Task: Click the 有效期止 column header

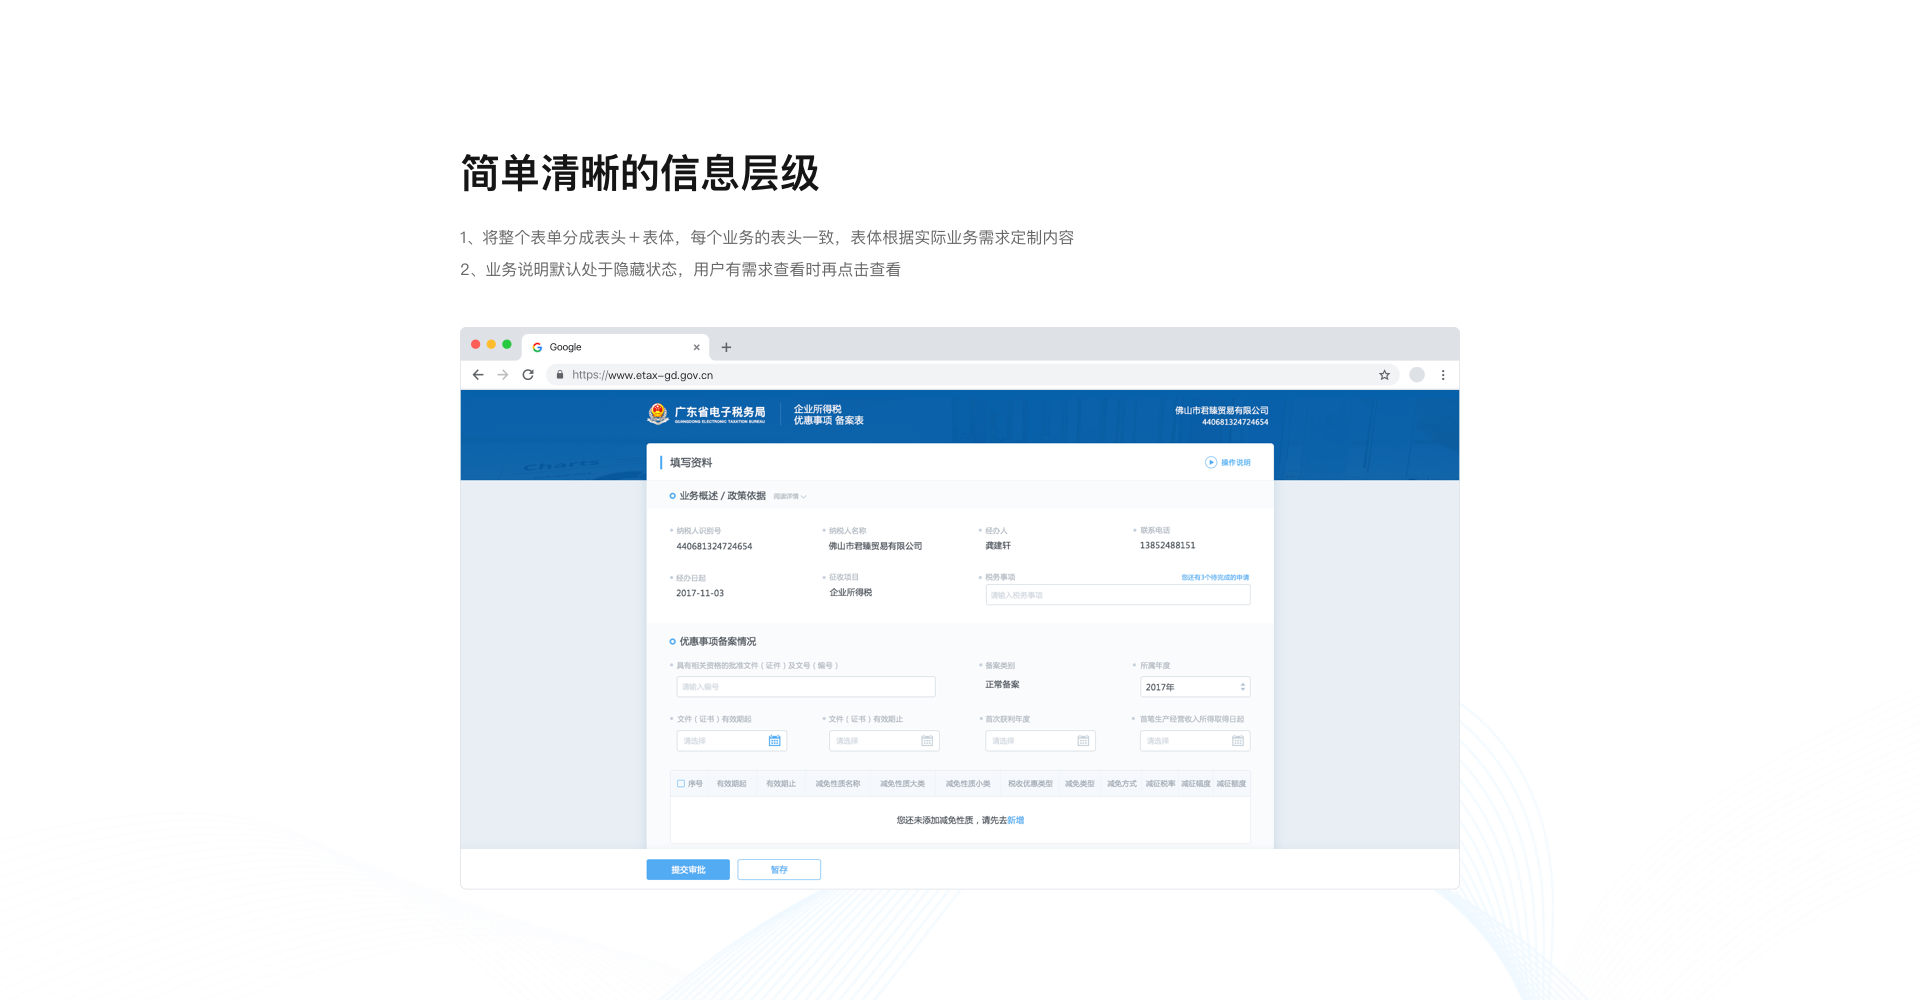Action: tap(781, 784)
